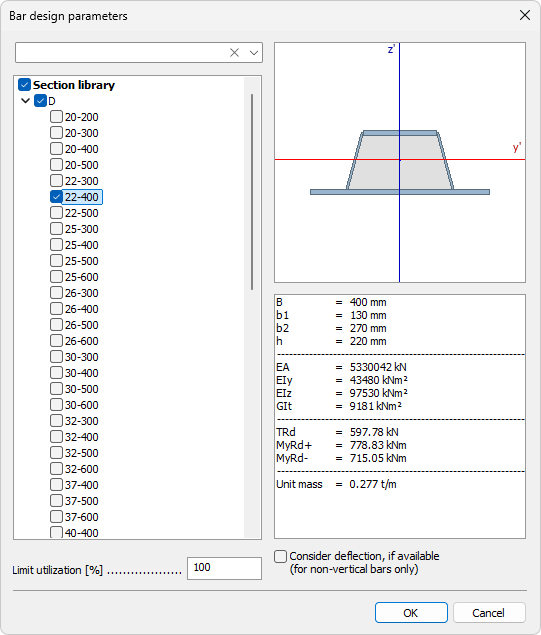
Task: Click the cross-section preview drawing
Action: pos(400,162)
